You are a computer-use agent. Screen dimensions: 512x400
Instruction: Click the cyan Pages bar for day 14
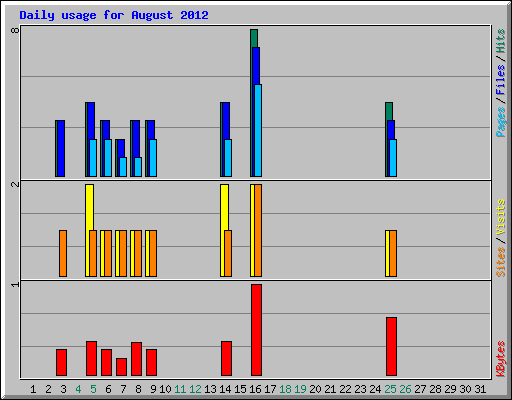point(228,158)
